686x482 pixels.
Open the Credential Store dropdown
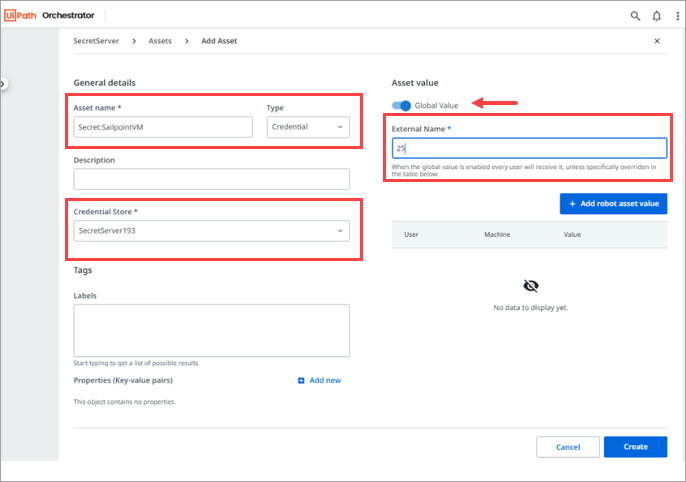tap(211, 231)
